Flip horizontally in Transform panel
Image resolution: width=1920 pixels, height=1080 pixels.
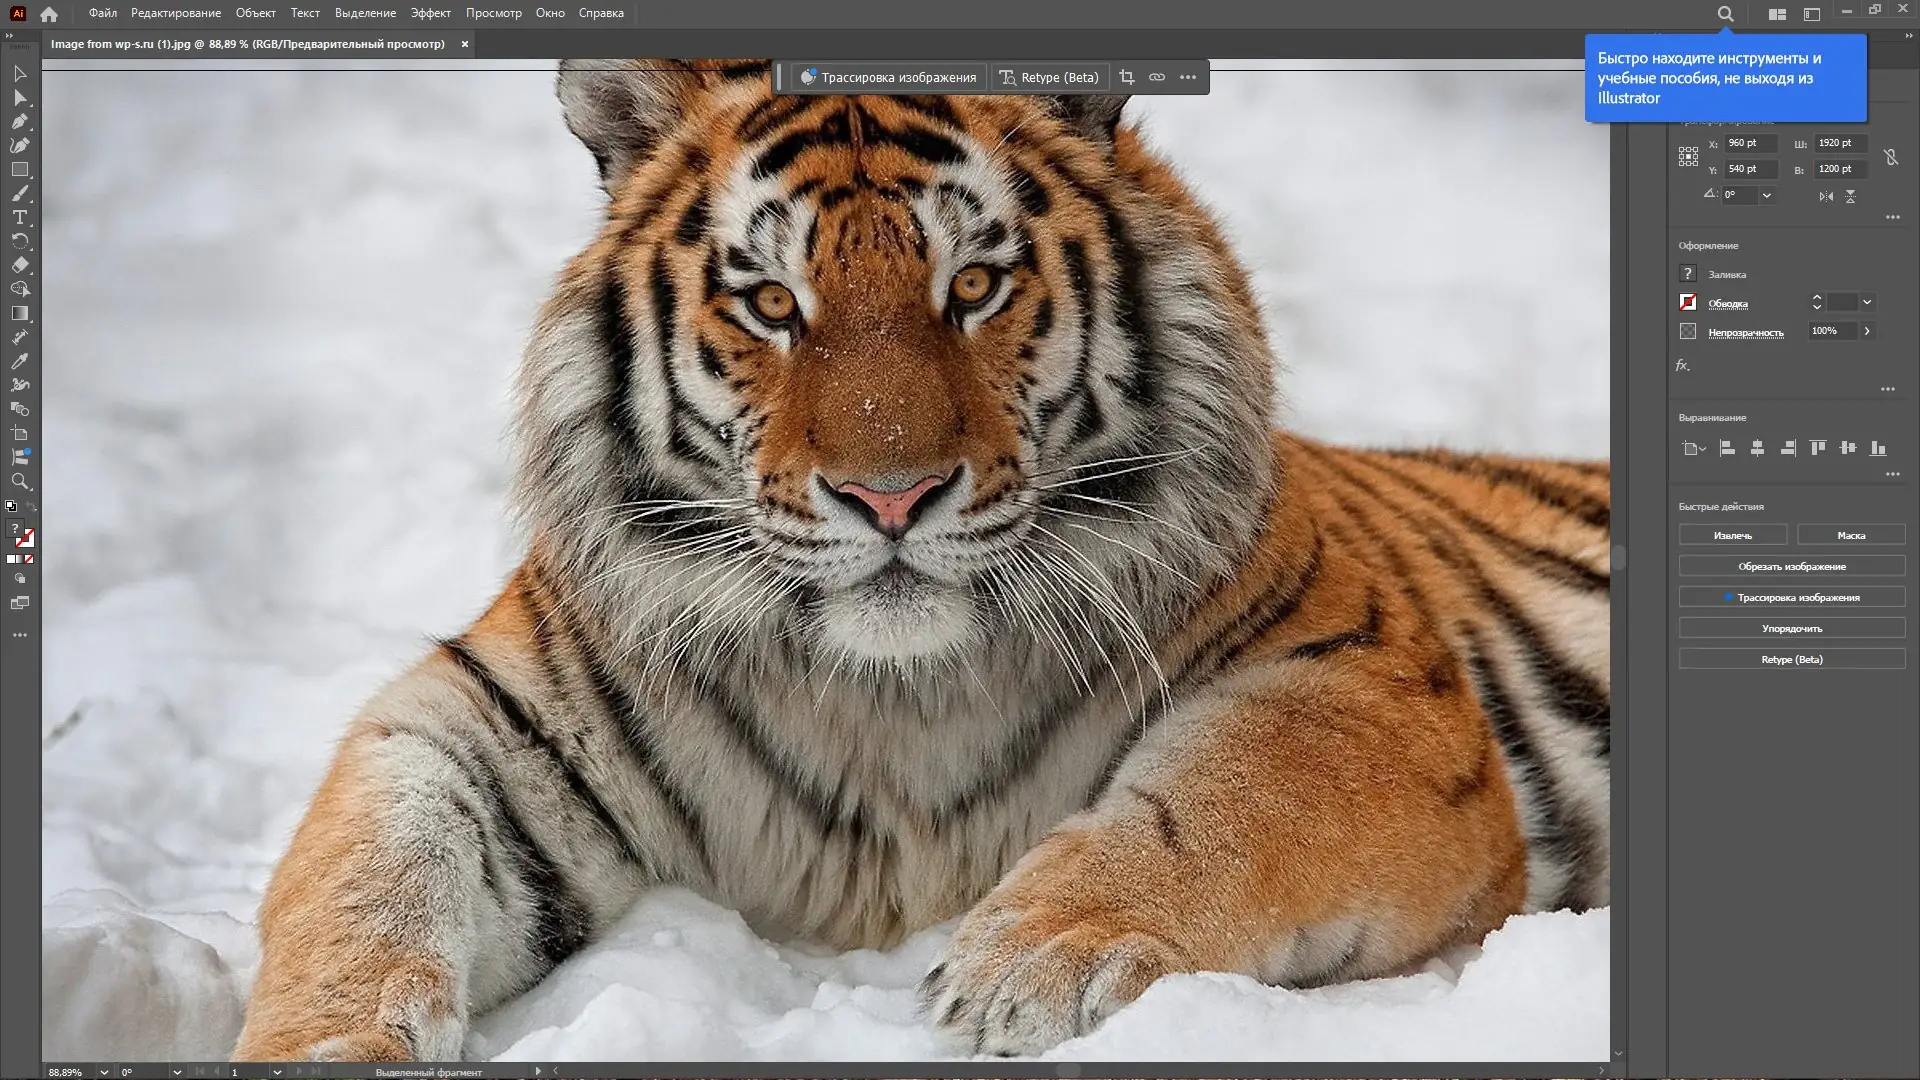(x=1826, y=196)
